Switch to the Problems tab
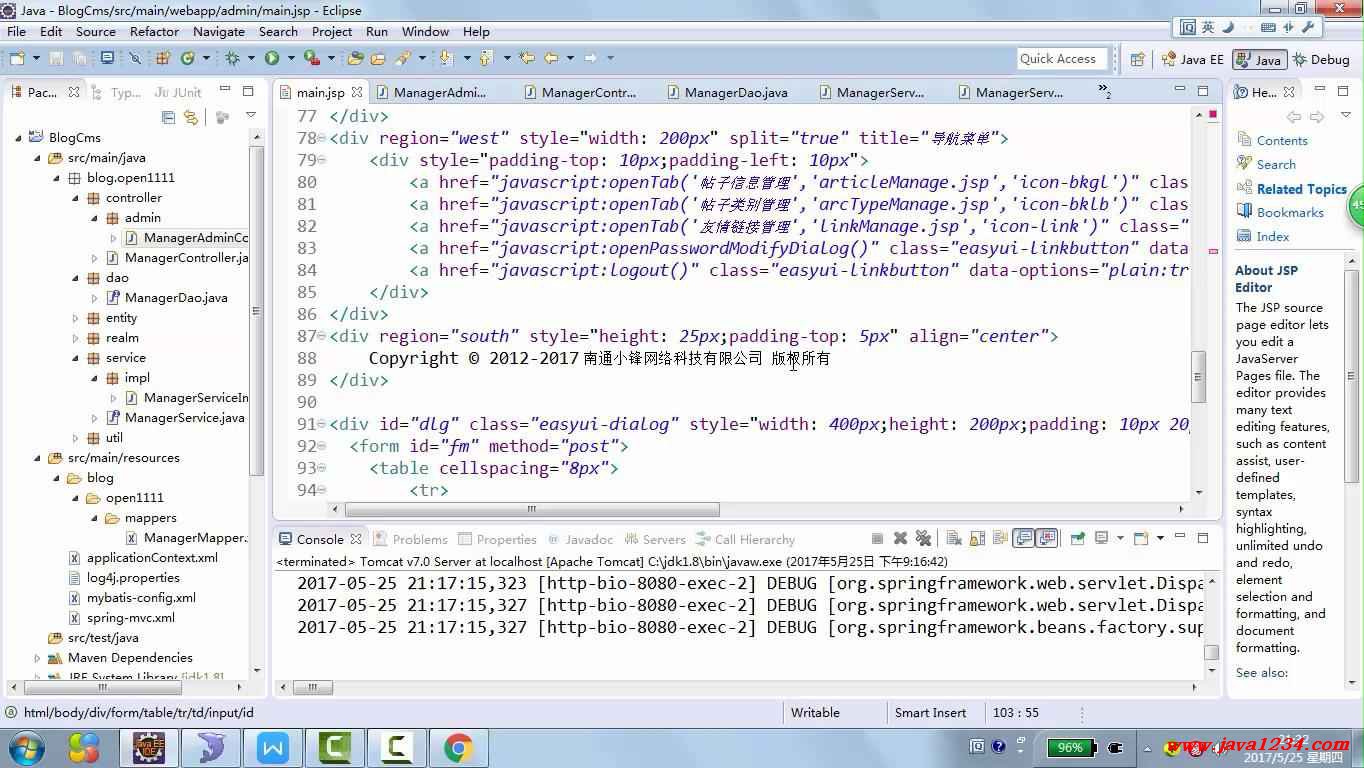This screenshot has height=768, width=1364. (x=409, y=539)
